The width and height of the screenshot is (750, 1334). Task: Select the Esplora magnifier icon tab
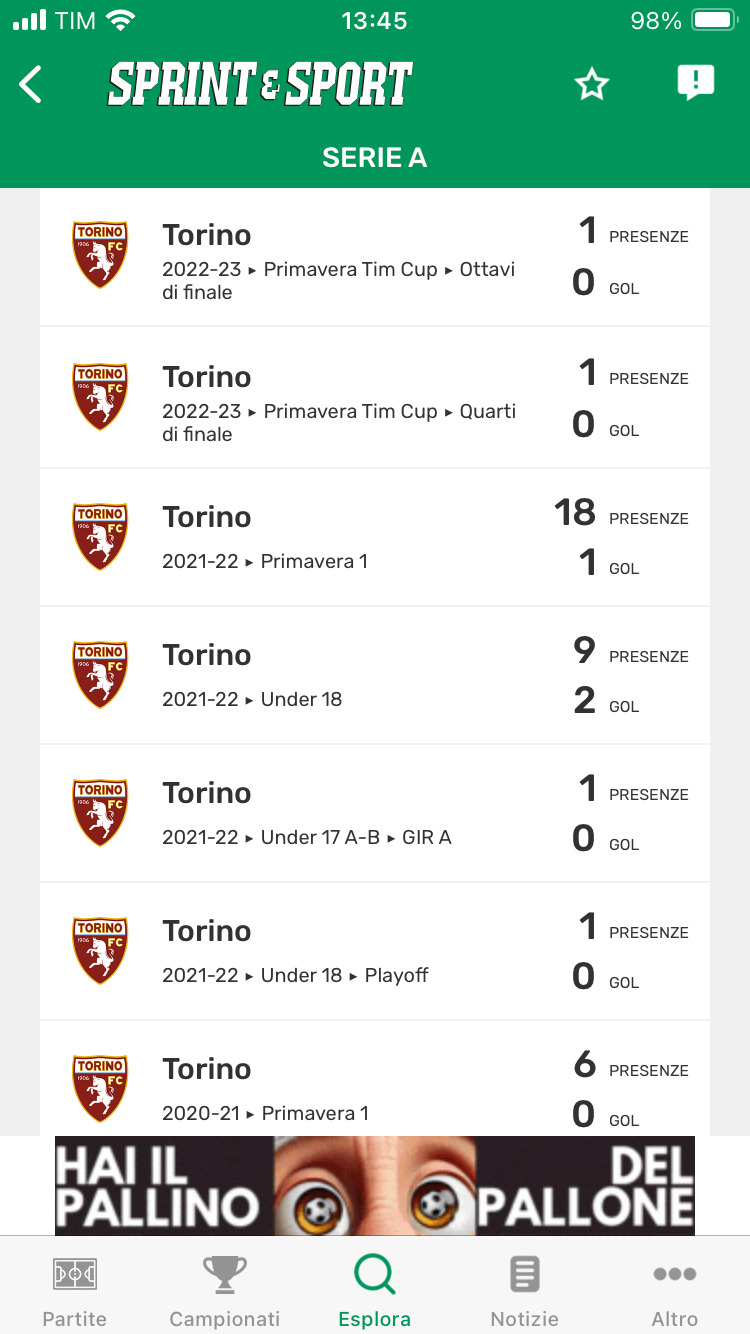click(375, 1290)
